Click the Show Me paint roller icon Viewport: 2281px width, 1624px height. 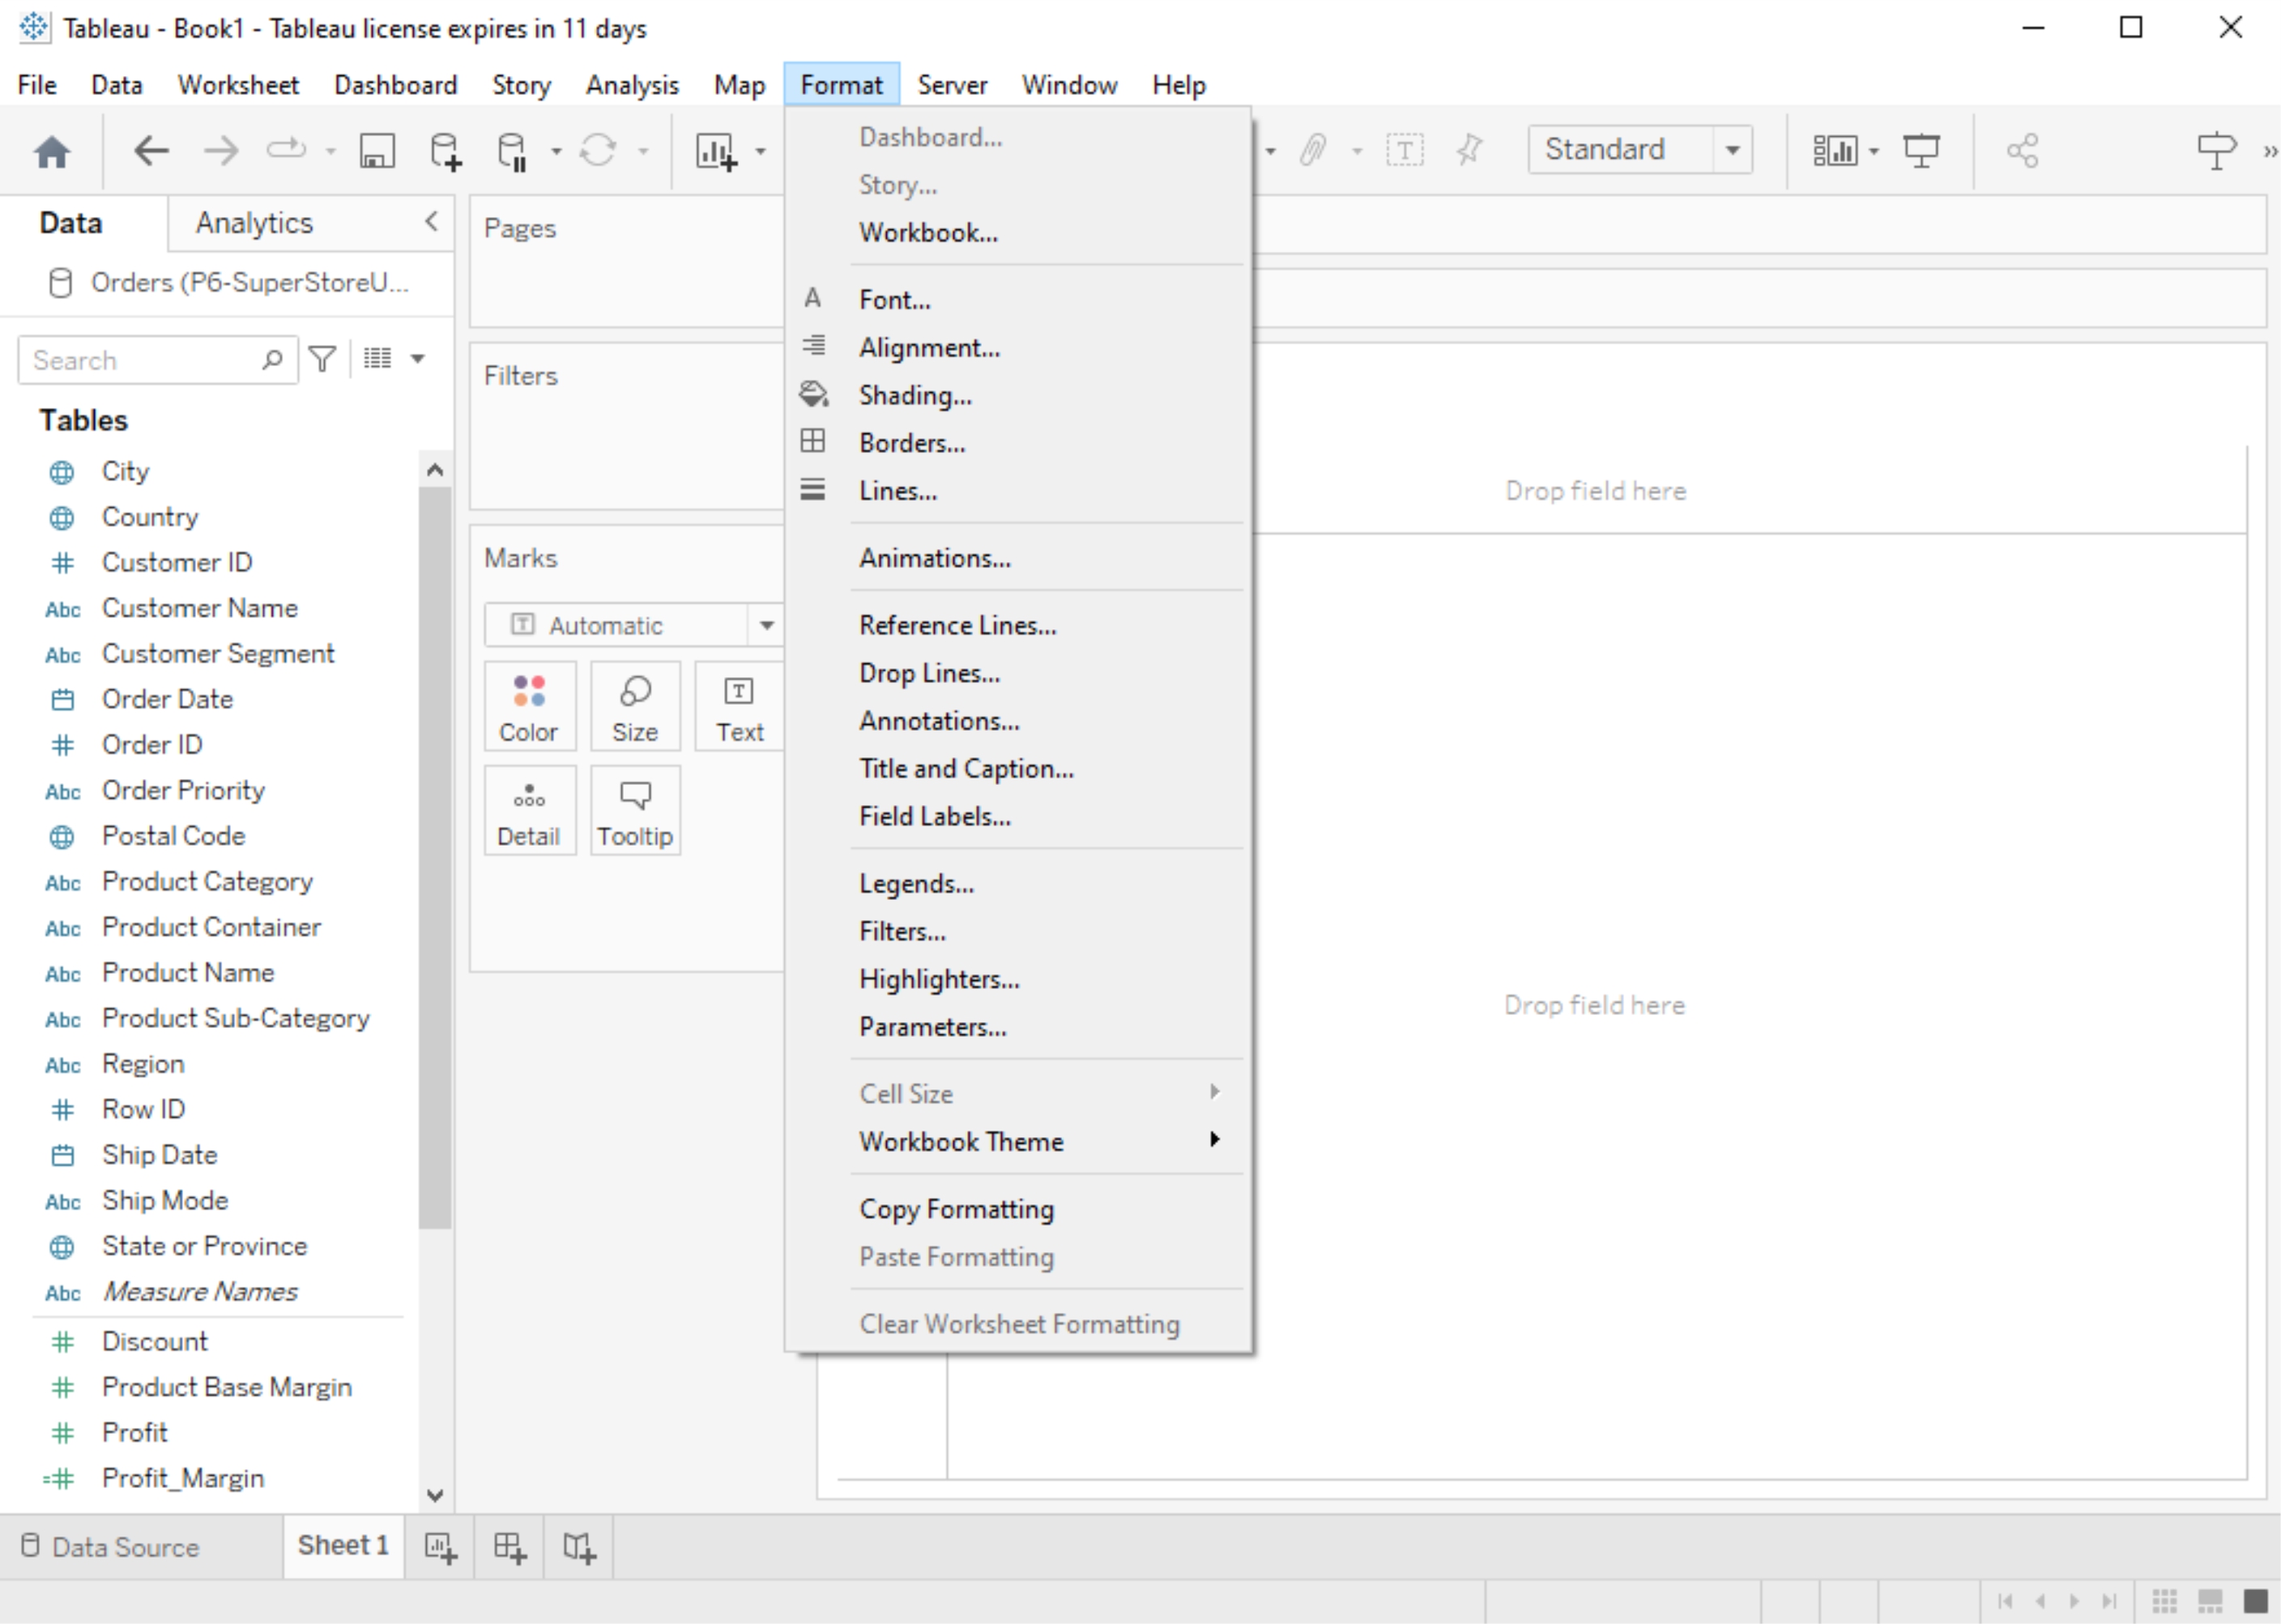(x=2216, y=151)
